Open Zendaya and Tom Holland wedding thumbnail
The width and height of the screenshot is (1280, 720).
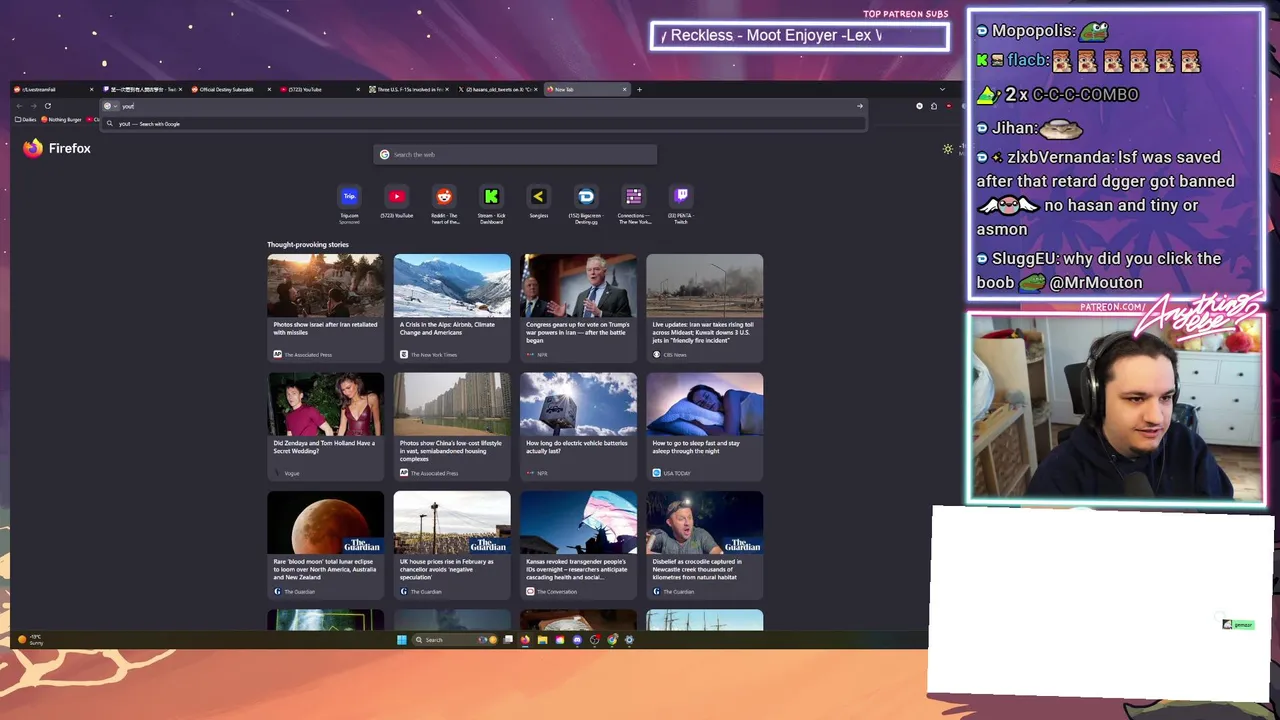[x=325, y=404]
